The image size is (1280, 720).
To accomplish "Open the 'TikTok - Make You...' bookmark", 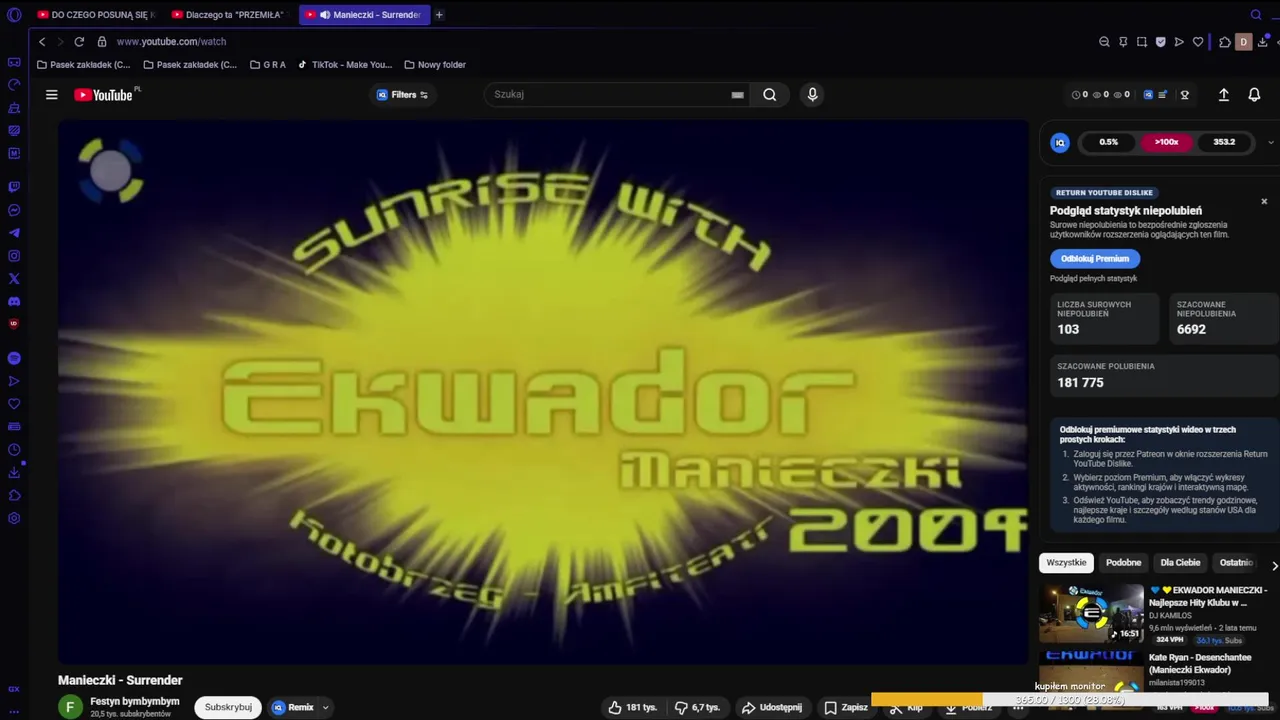I will pyautogui.click(x=345, y=65).
